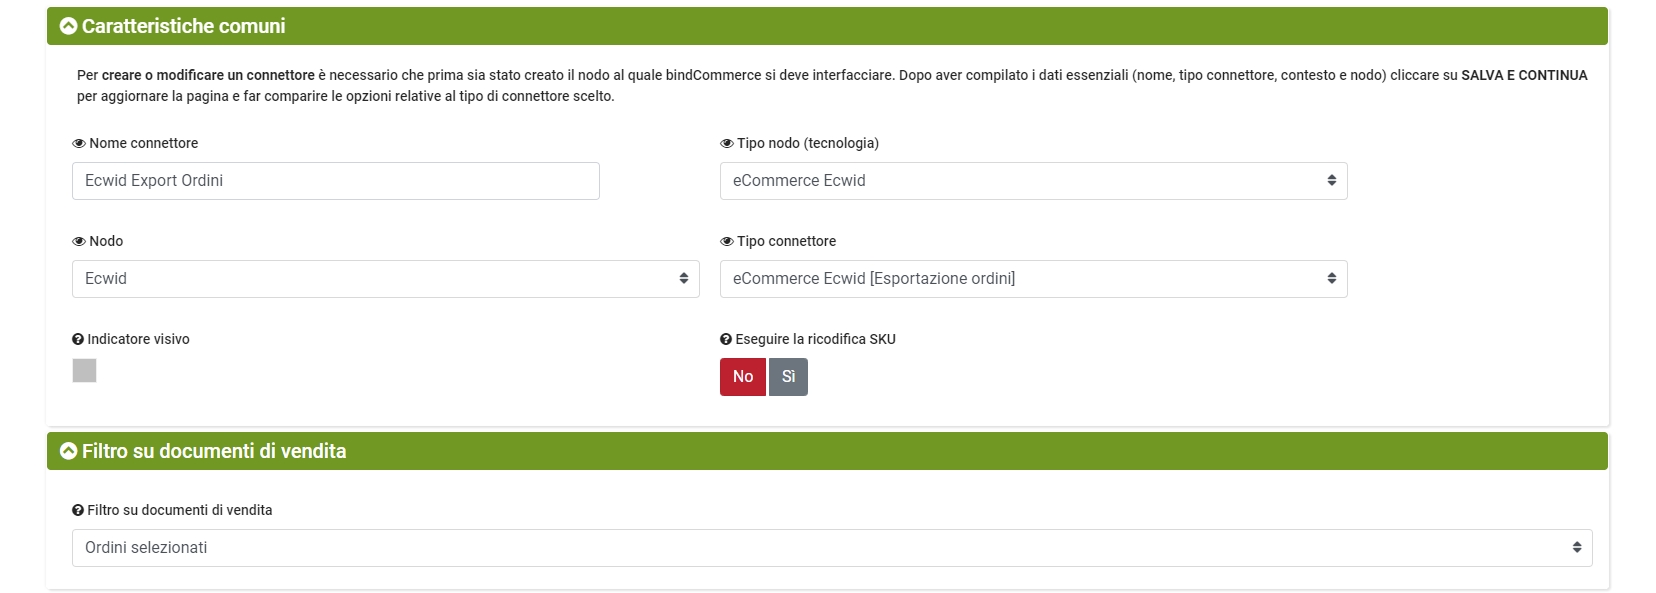The height and width of the screenshot is (593, 1656).
Task: Collapse Caratteristiche comuni using the chevron icon
Action: point(68,26)
